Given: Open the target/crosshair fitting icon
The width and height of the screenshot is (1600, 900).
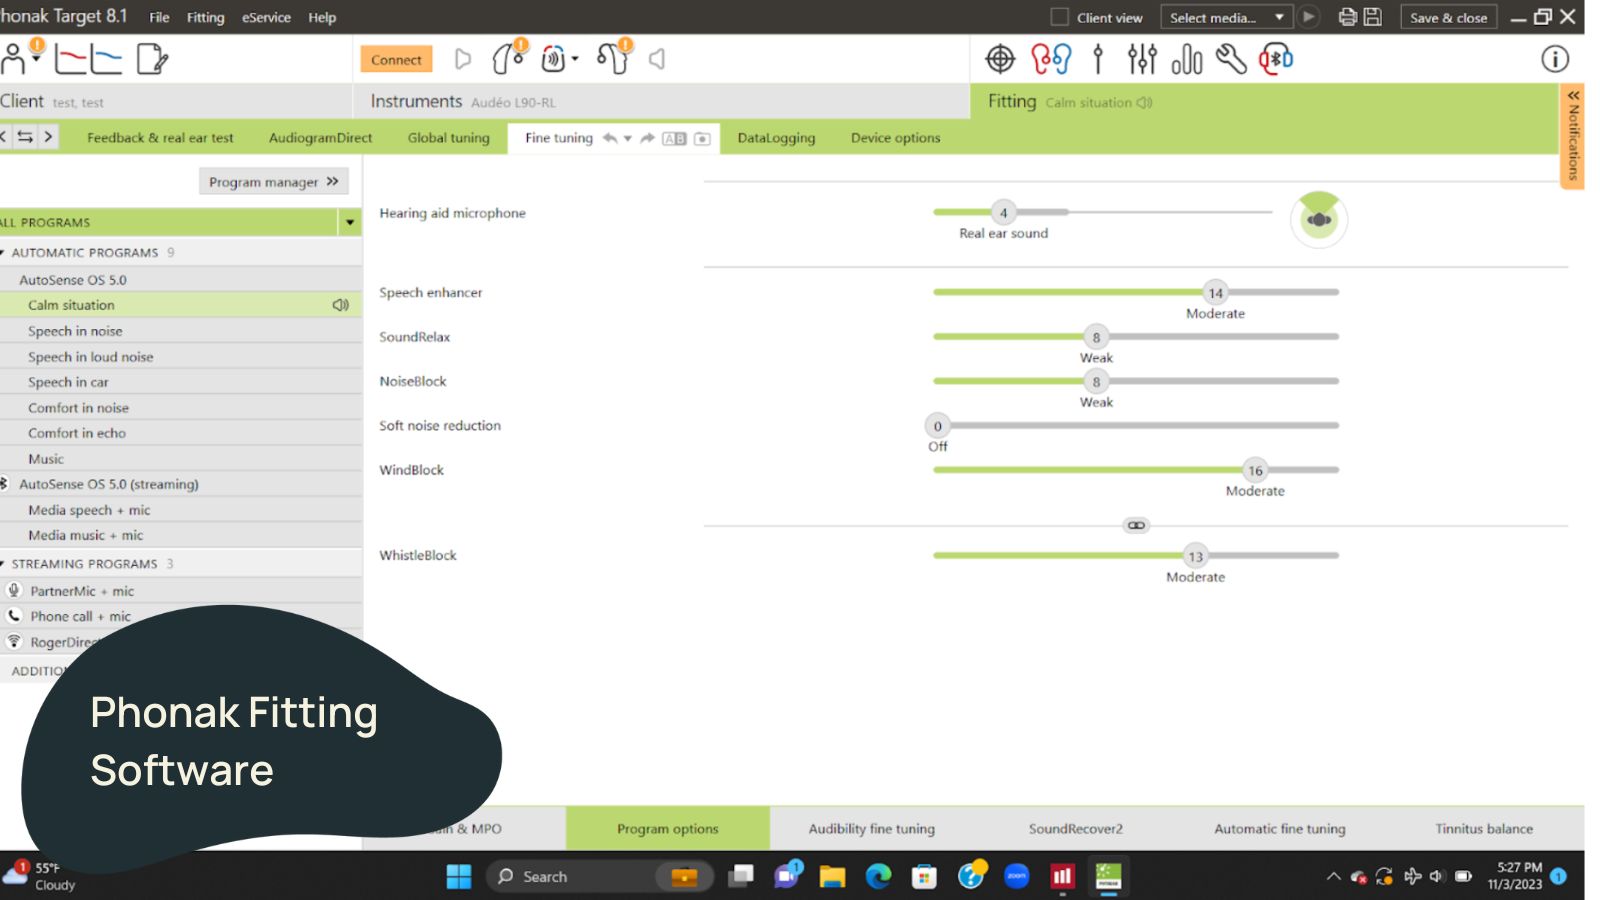Looking at the screenshot, I should (998, 59).
